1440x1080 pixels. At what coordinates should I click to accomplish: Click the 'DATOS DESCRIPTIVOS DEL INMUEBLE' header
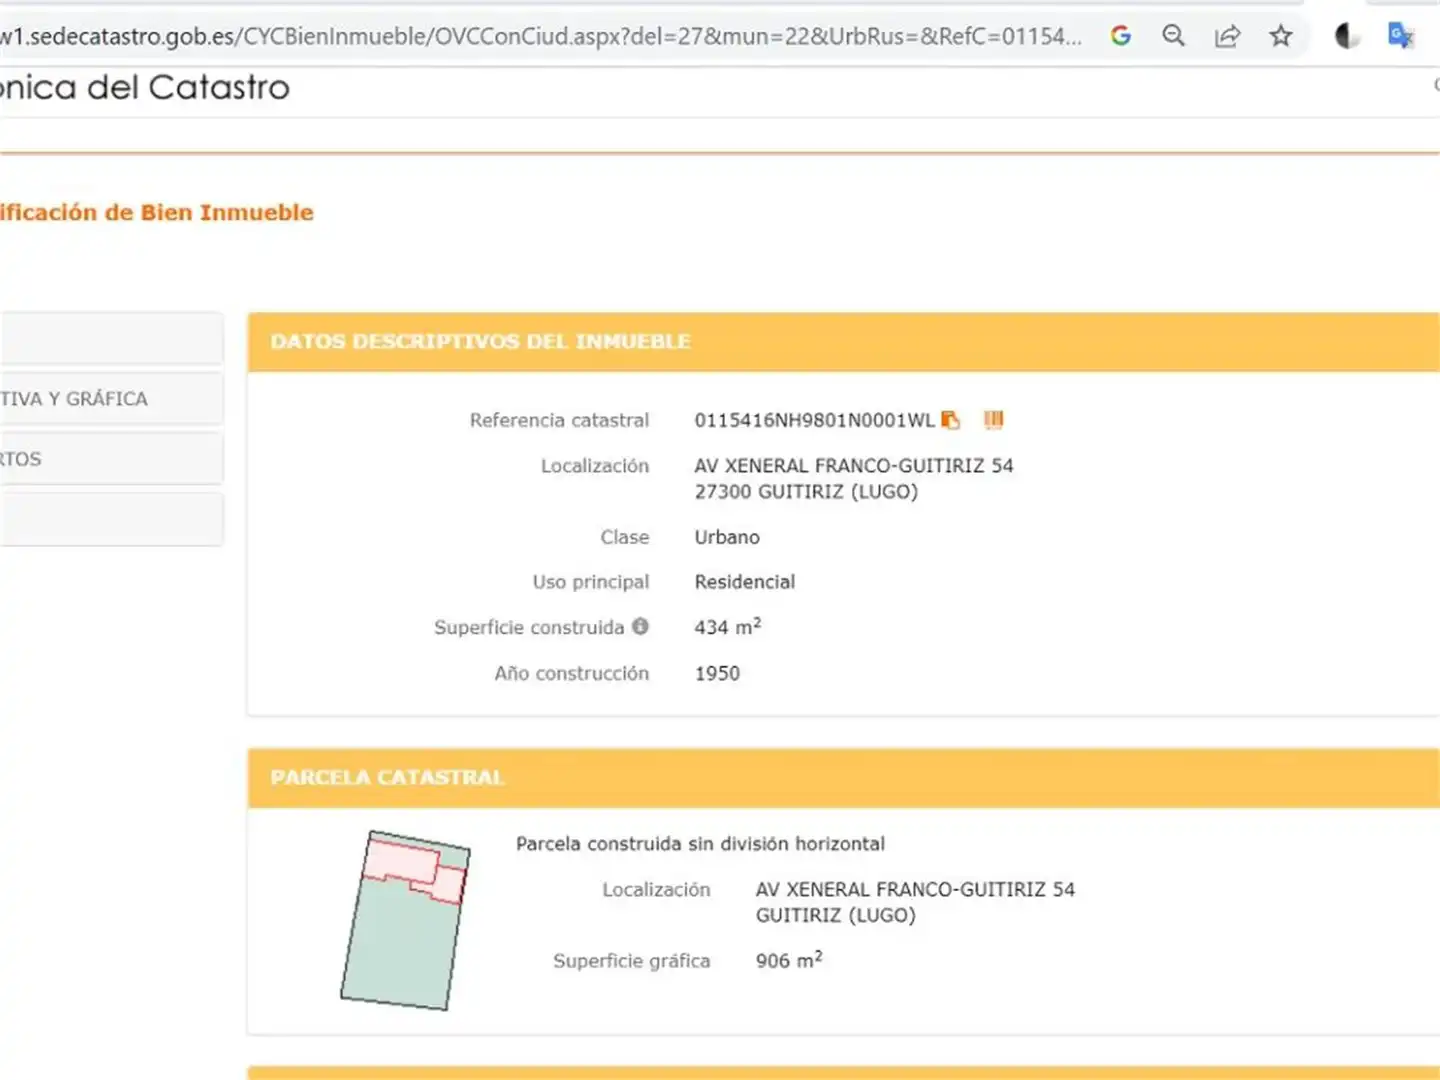[x=480, y=341]
